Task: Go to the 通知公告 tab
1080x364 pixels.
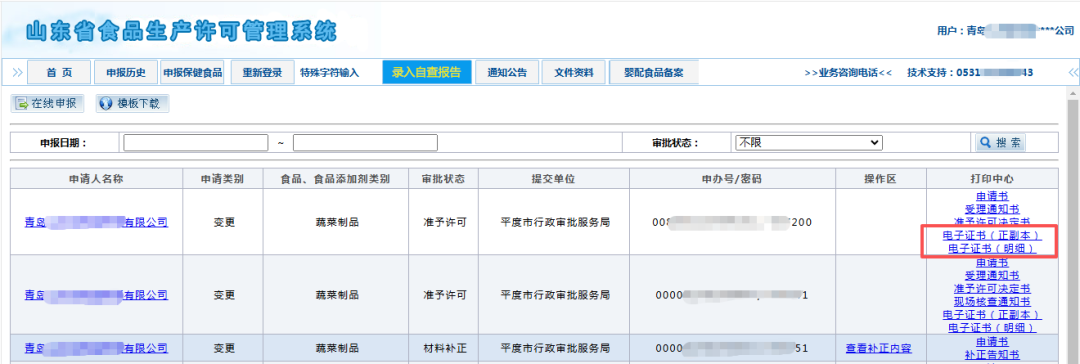Action: coord(507,72)
